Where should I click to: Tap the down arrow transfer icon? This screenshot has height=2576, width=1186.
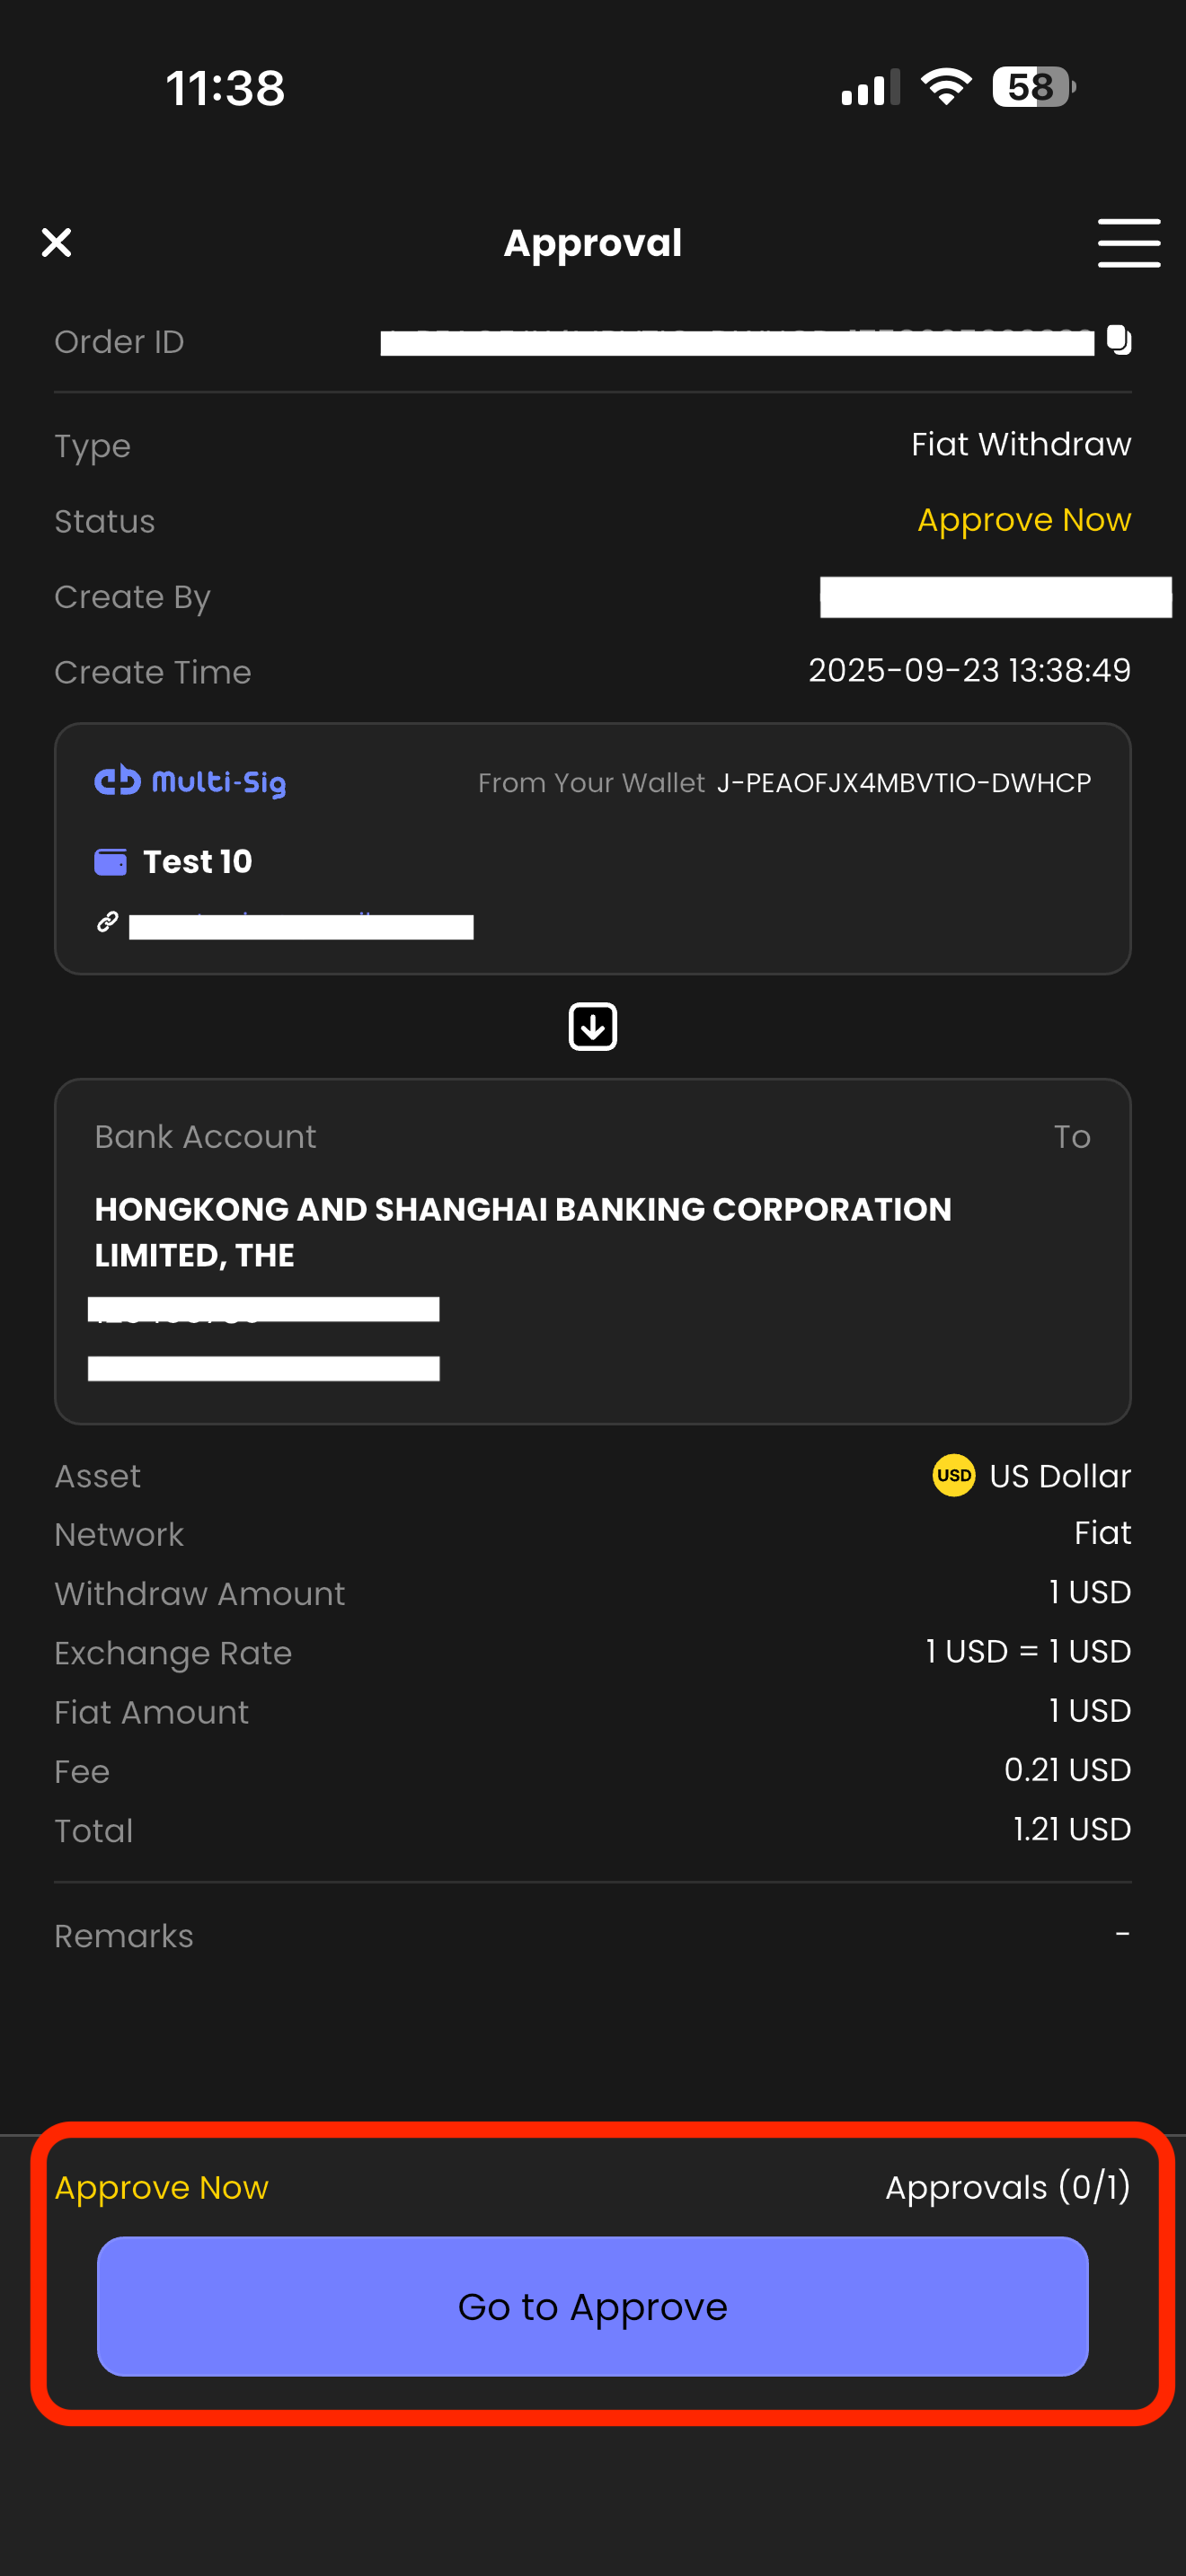592,1026
